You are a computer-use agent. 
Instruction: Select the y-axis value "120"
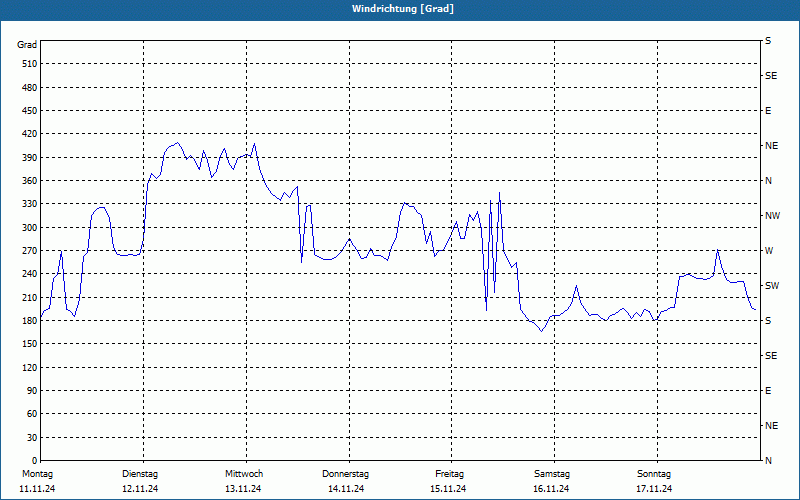click(x=30, y=367)
